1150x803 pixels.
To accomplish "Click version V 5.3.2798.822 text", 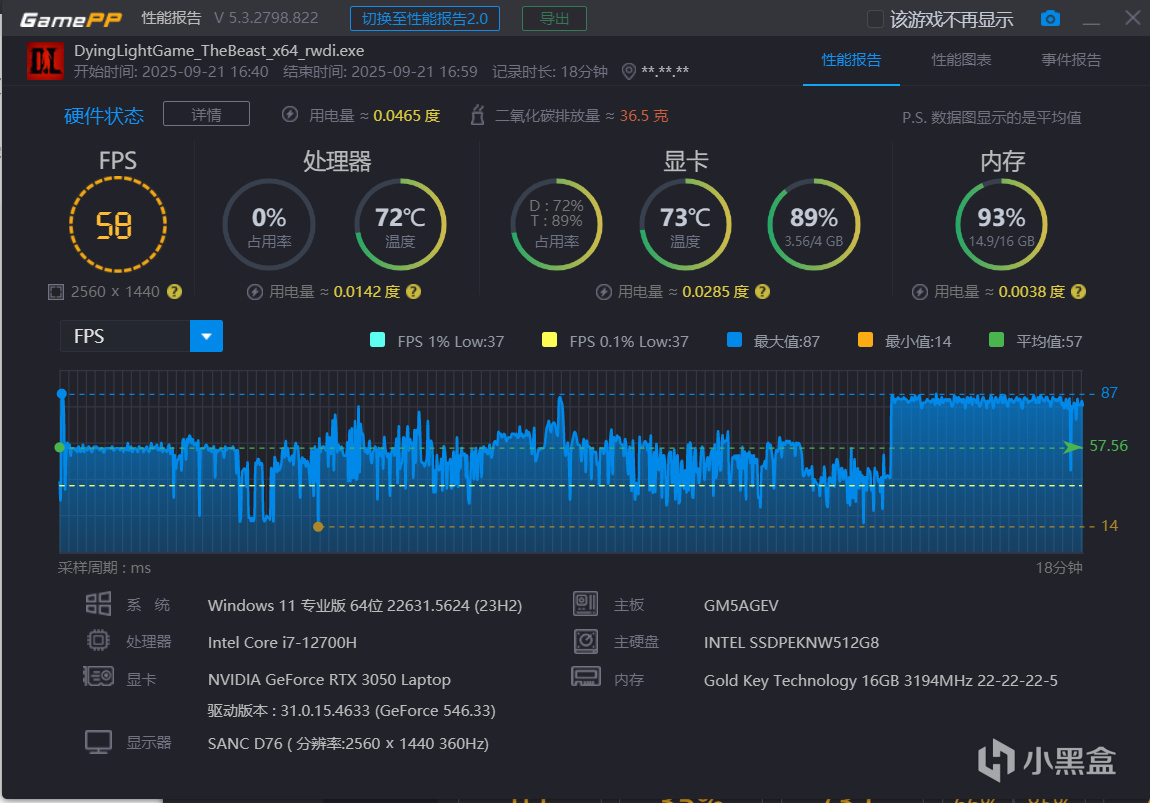I will coord(266,18).
